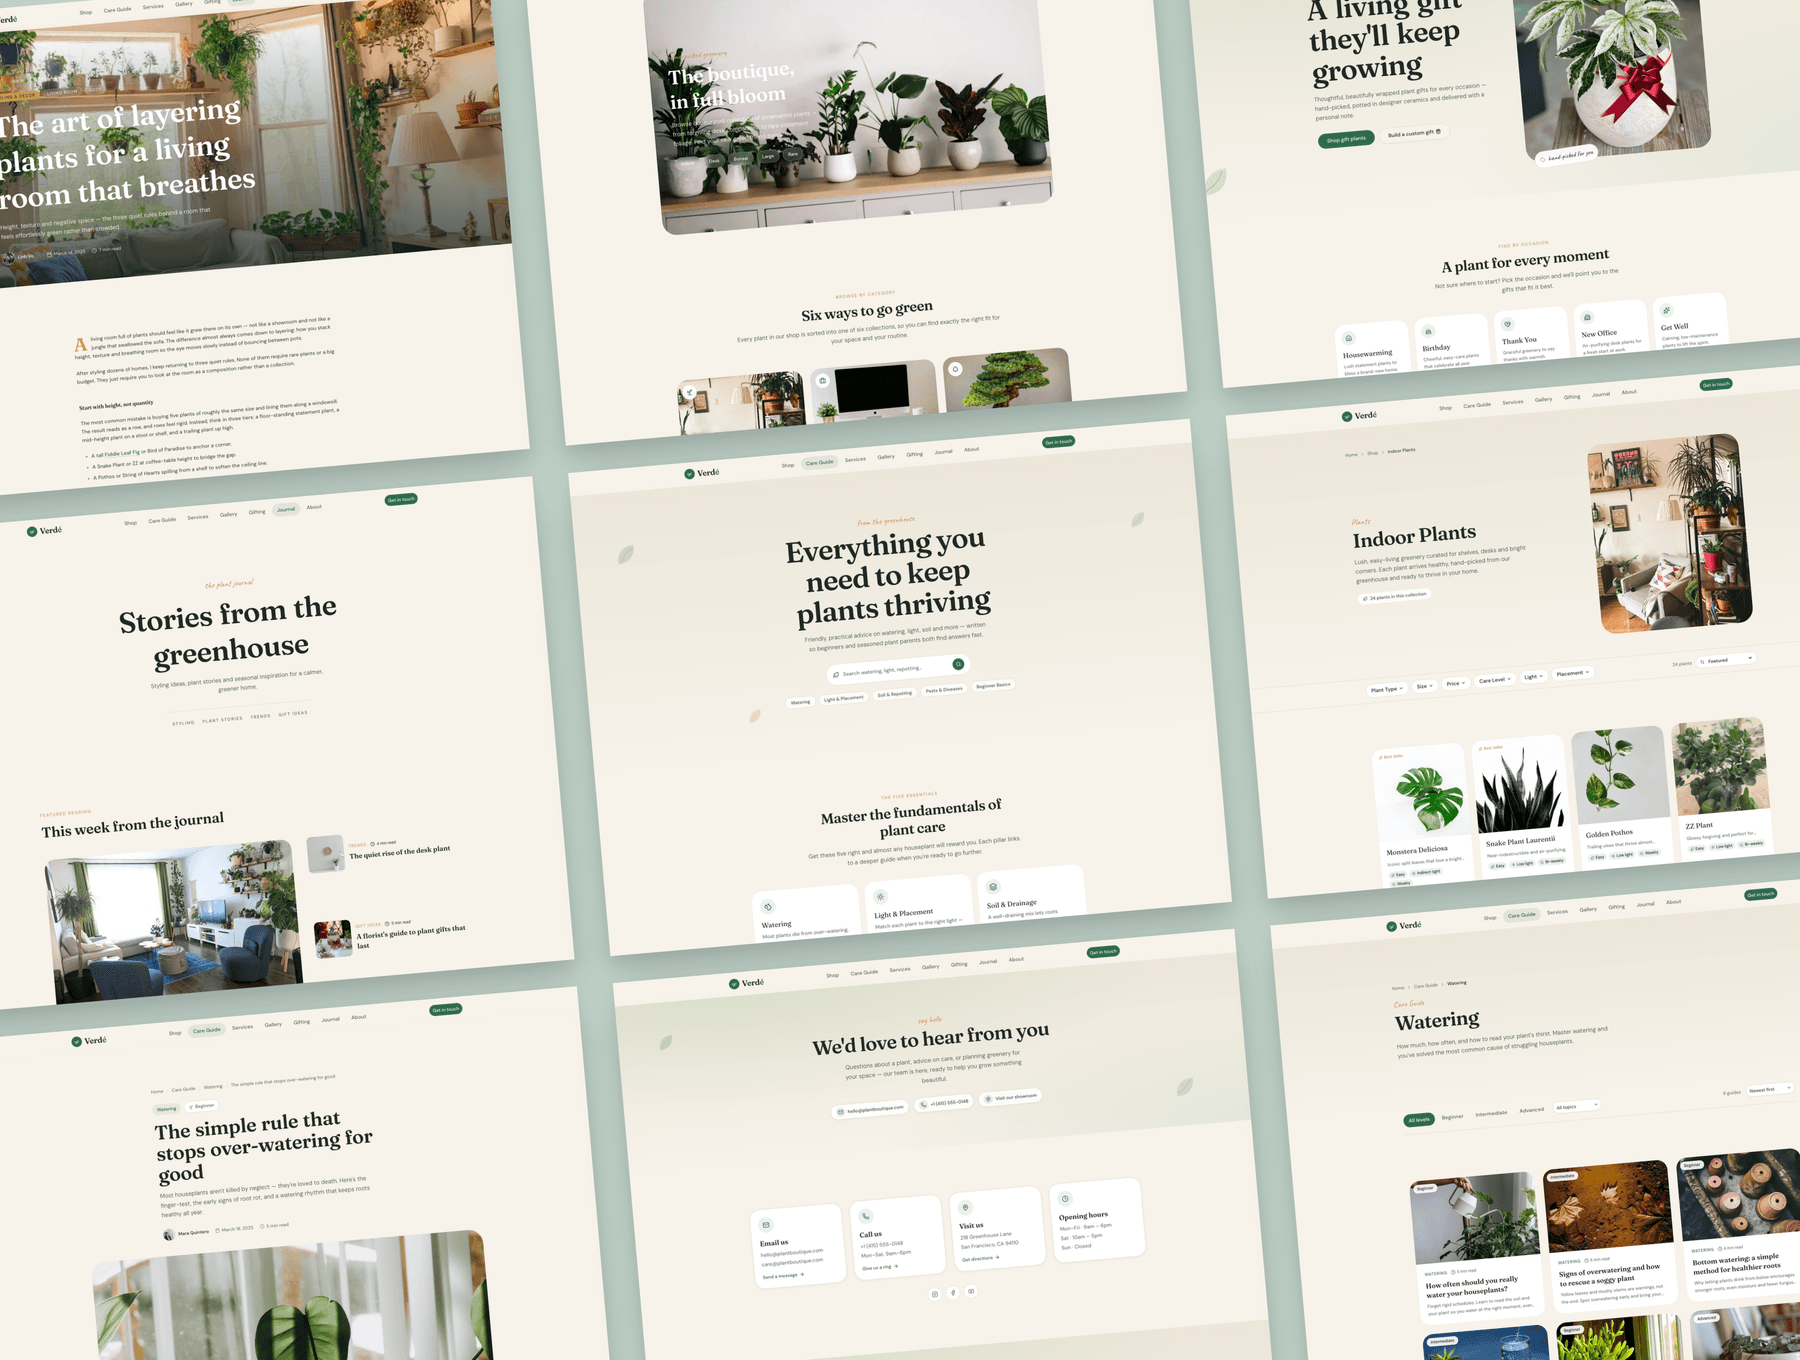
Task: Click the Search watering, light, repotting field
Action: pyautogui.click(x=897, y=669)
